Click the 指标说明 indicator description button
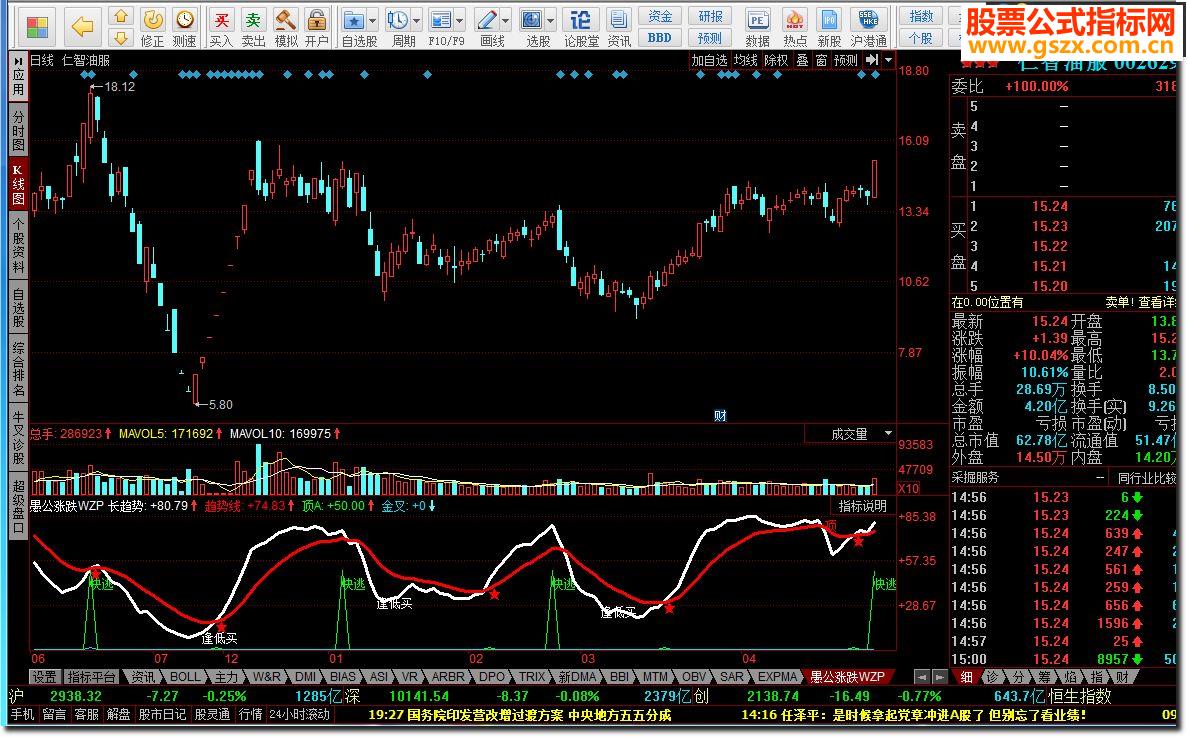1188x737 pixels. (x=862, y=506)
